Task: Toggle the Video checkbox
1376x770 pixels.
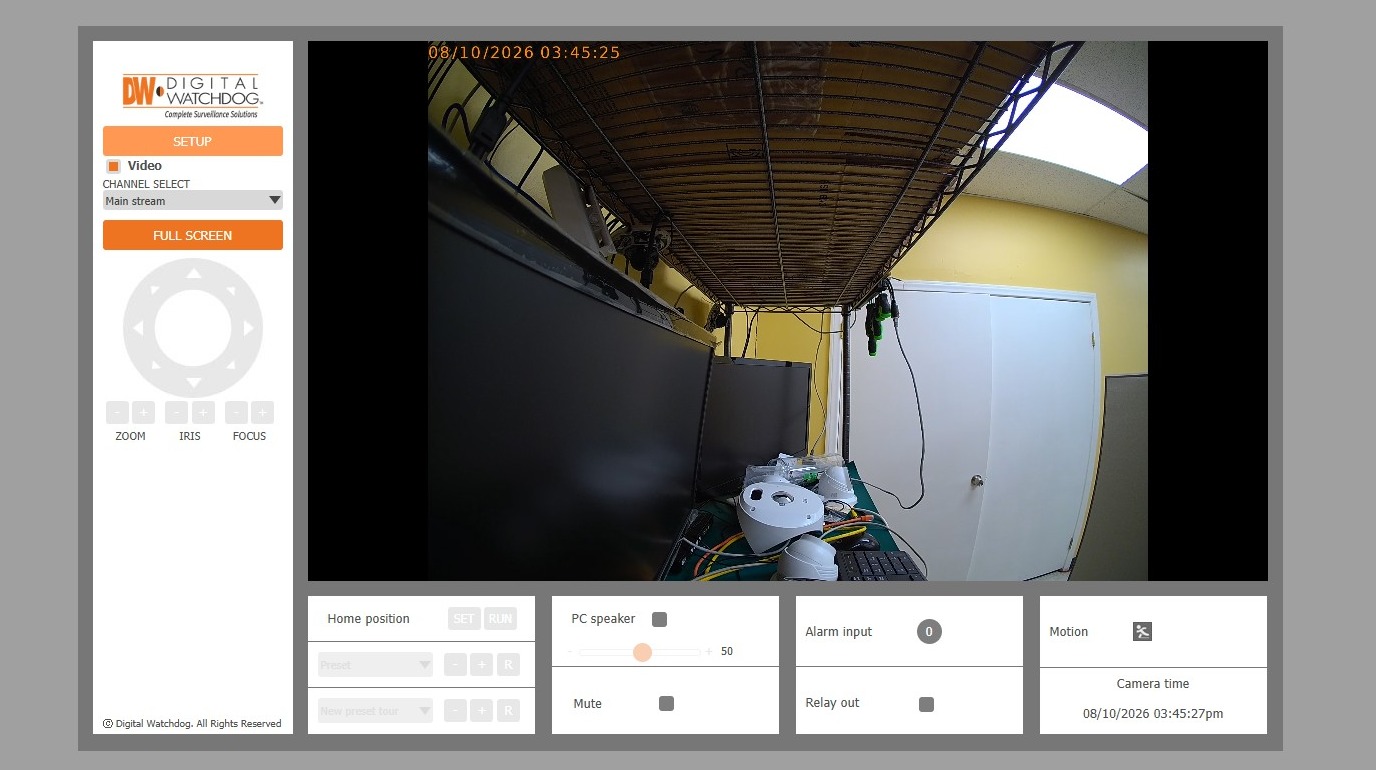Action: (113, 166)
